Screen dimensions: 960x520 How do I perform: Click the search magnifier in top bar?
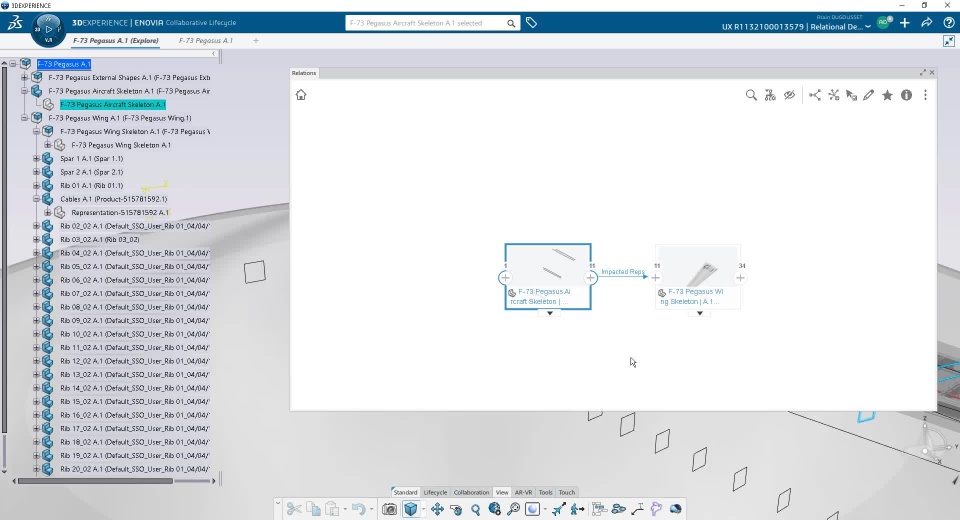[x=511, y=23]
